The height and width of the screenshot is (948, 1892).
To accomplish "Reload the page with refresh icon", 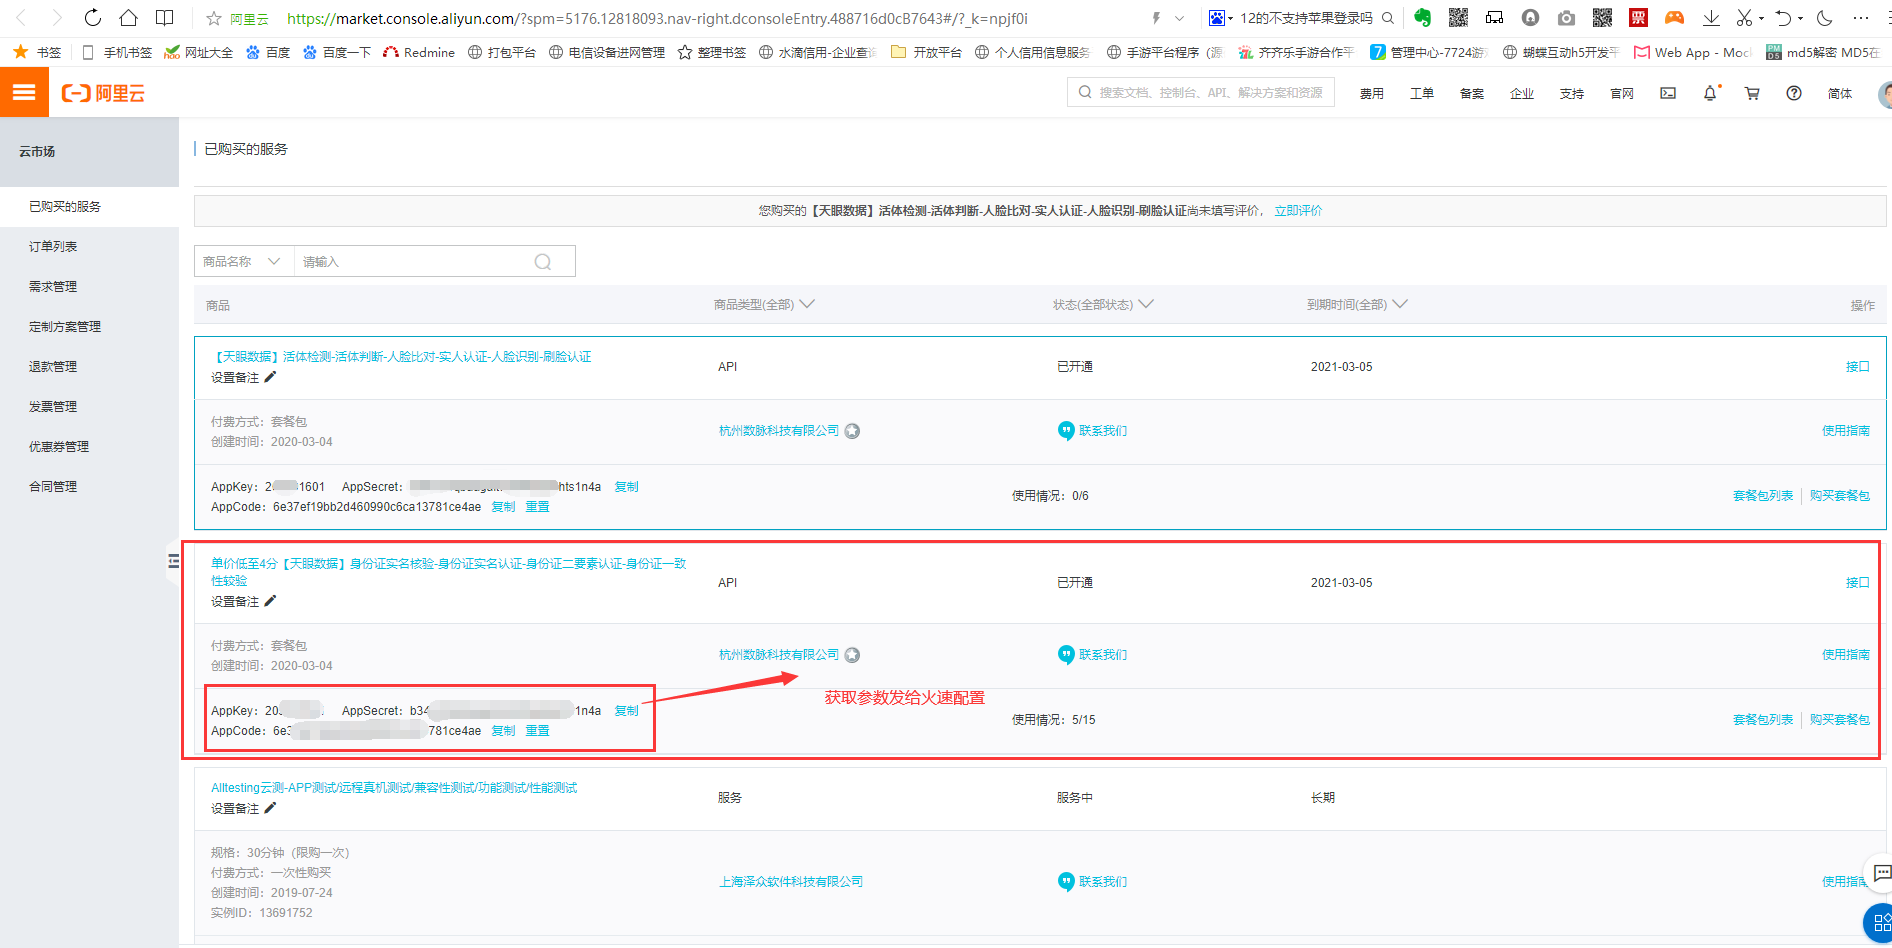I will 92,18.
